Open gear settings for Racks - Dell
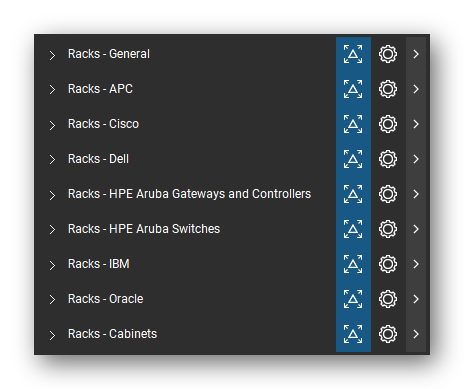The image size is (464, 389). click(388, 159)
